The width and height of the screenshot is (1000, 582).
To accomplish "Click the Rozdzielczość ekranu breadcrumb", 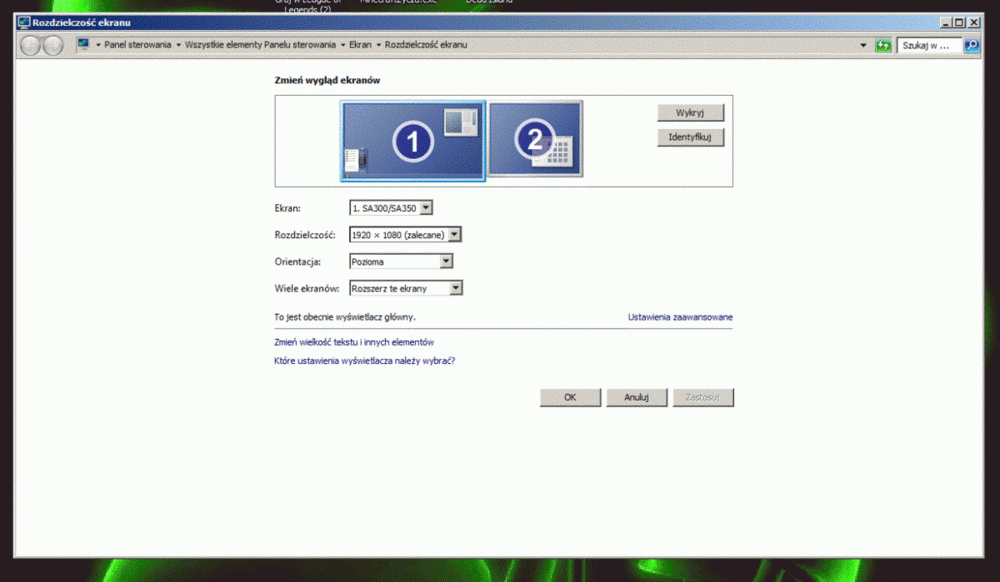I will [x=426, y=45].
